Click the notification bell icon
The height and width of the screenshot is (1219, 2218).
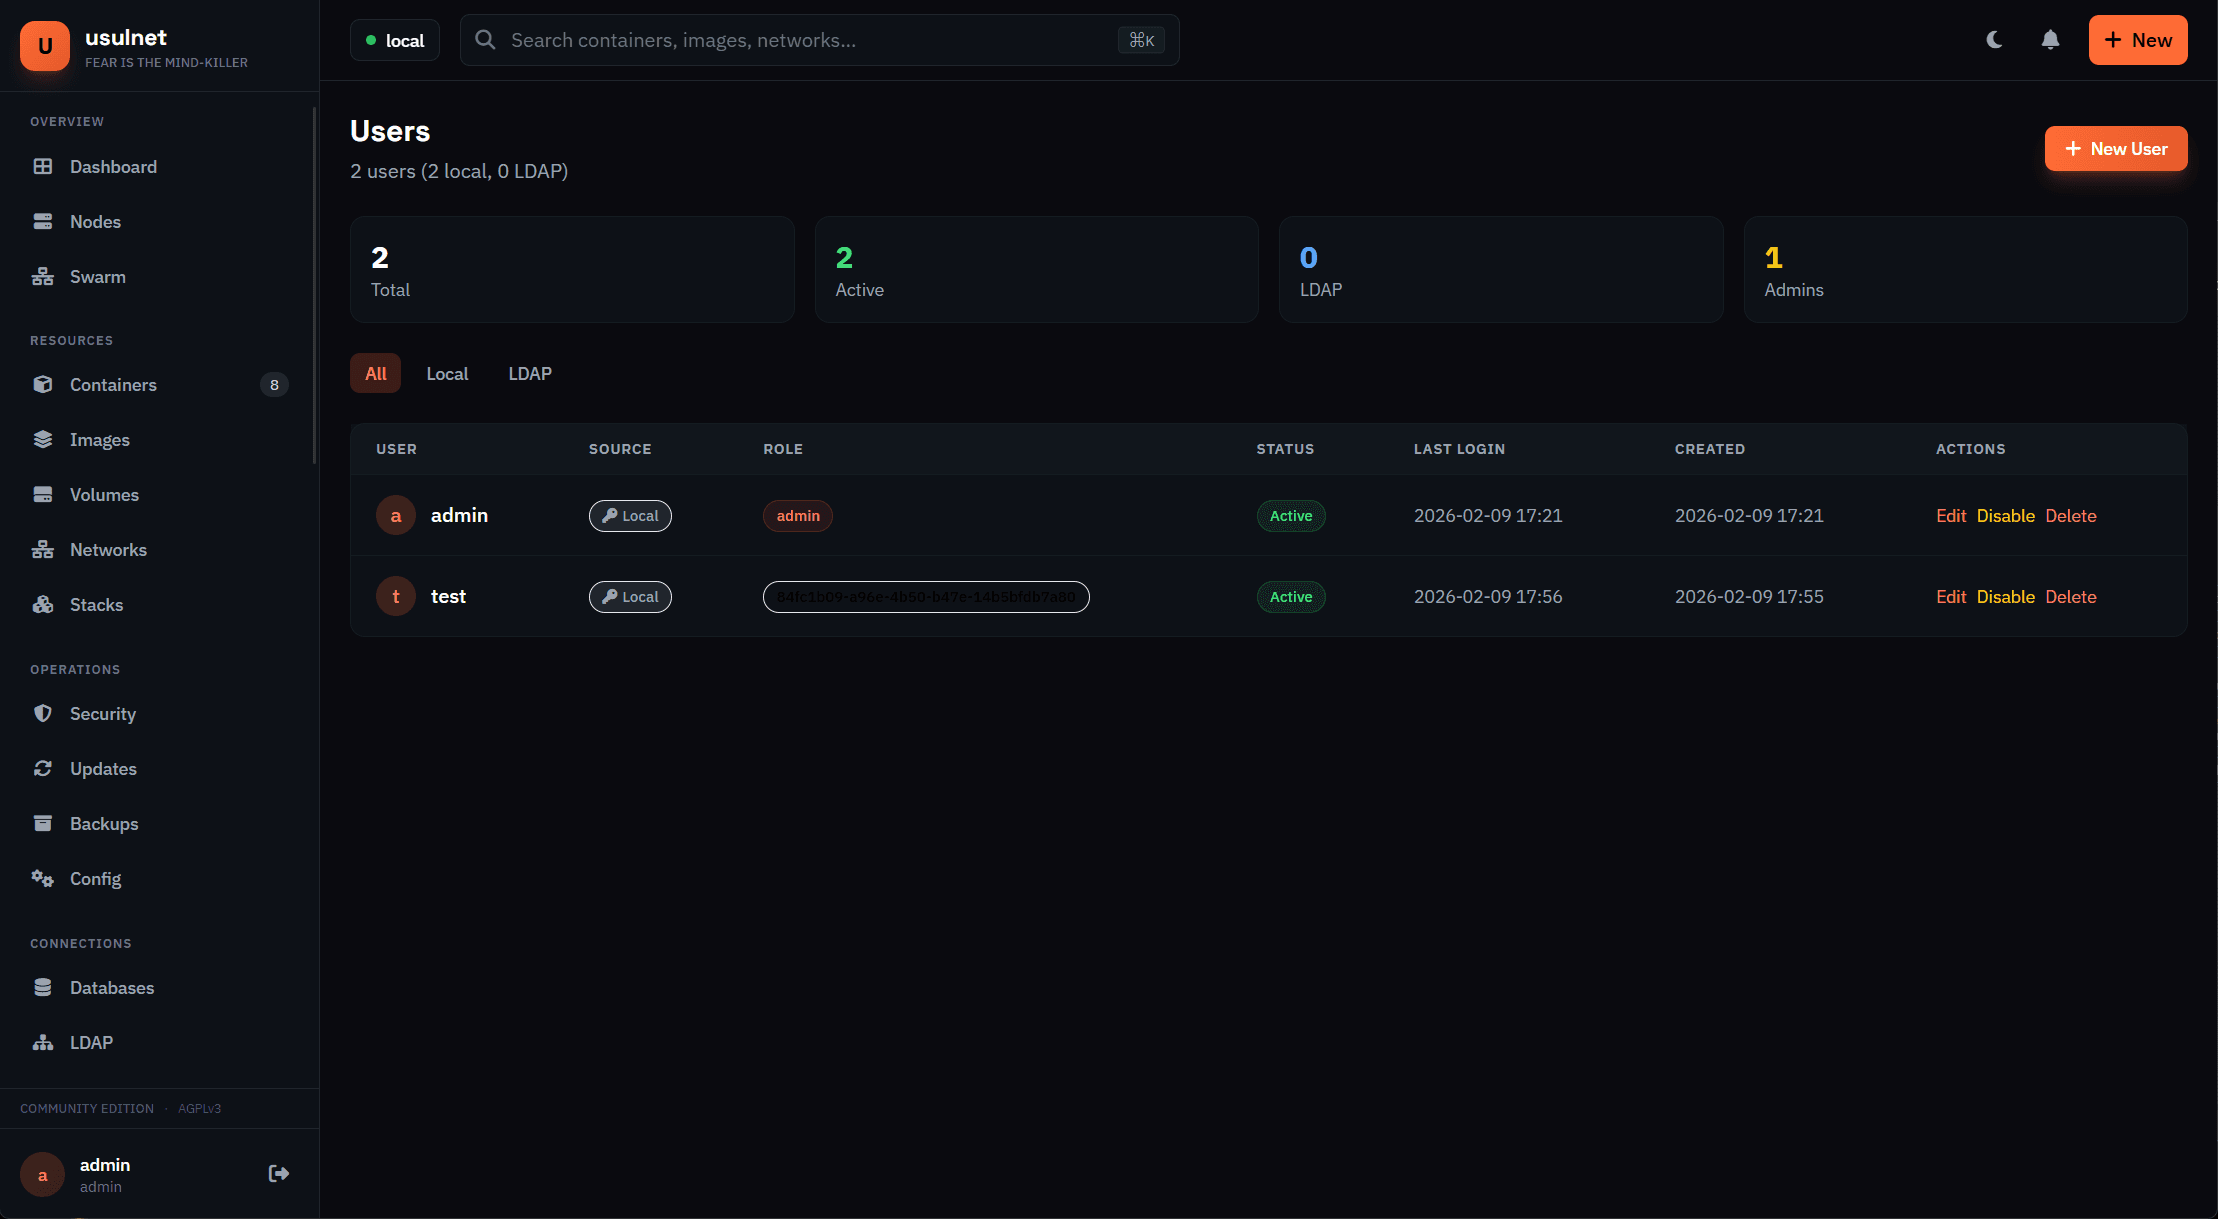click(2050, 40)
